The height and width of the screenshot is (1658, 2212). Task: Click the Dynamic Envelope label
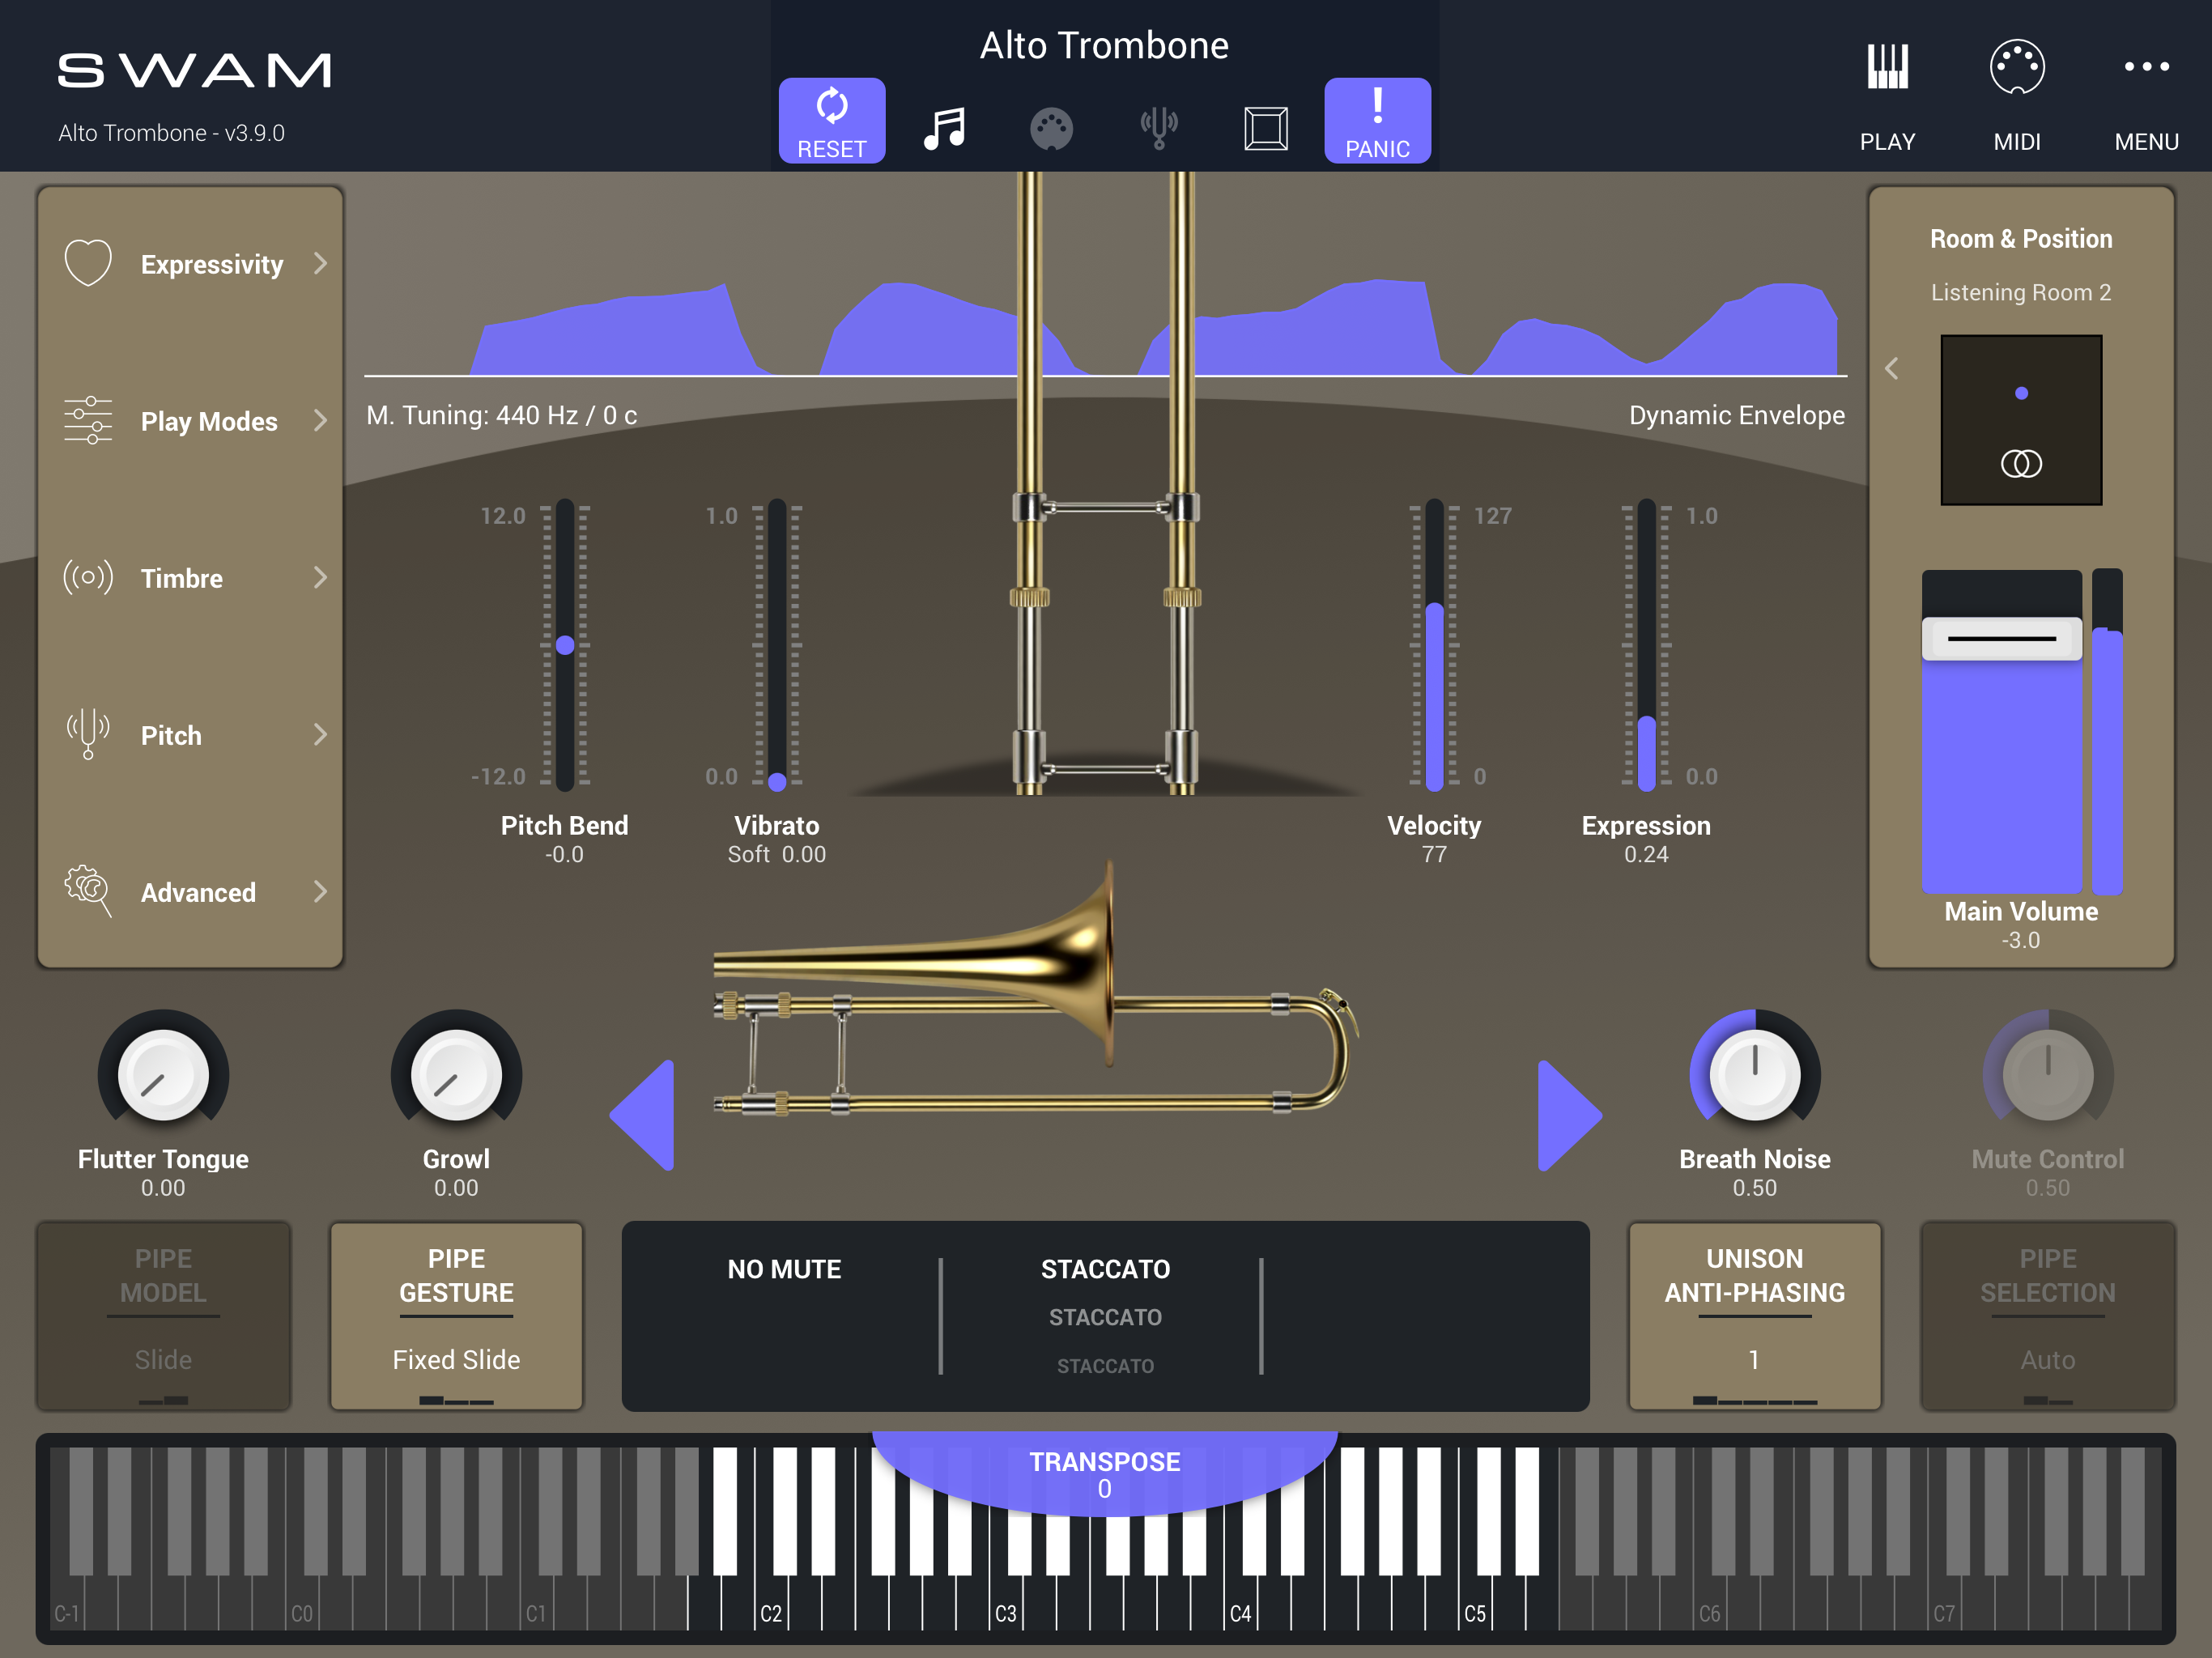[1736, 415]
